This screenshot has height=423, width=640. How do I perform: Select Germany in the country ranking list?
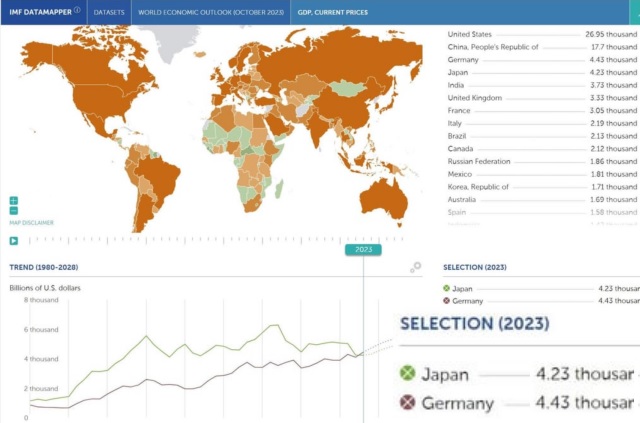pyautogui.click(x=542, y=60)
